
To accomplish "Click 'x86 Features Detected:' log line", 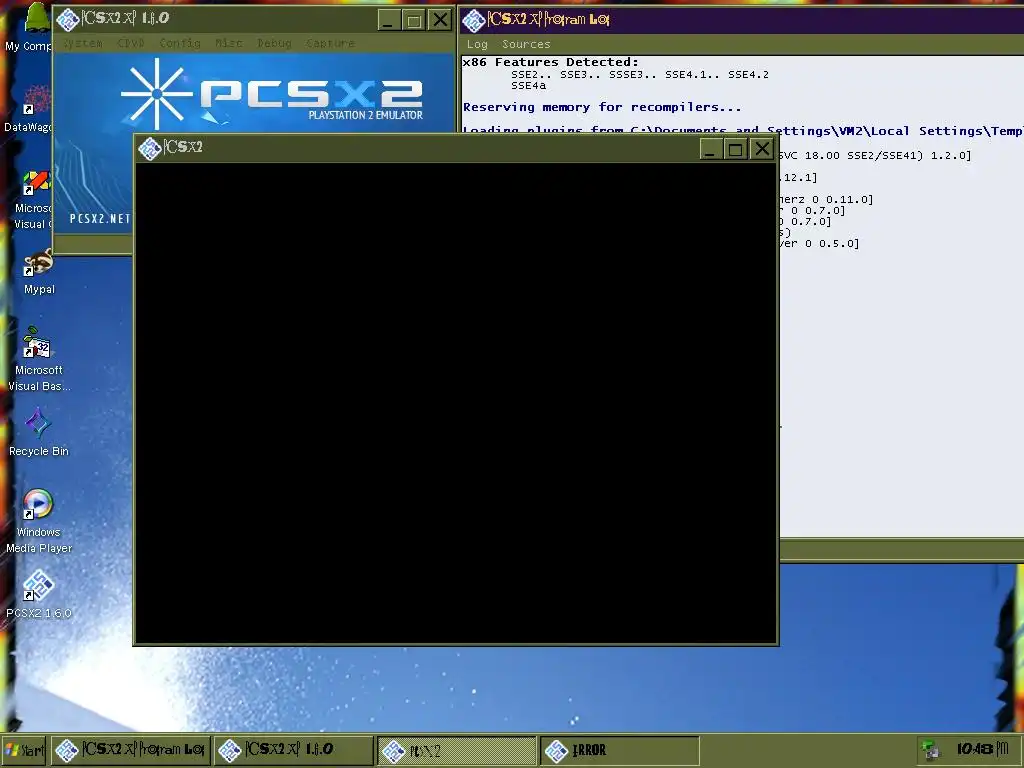I will click(551, 62).
